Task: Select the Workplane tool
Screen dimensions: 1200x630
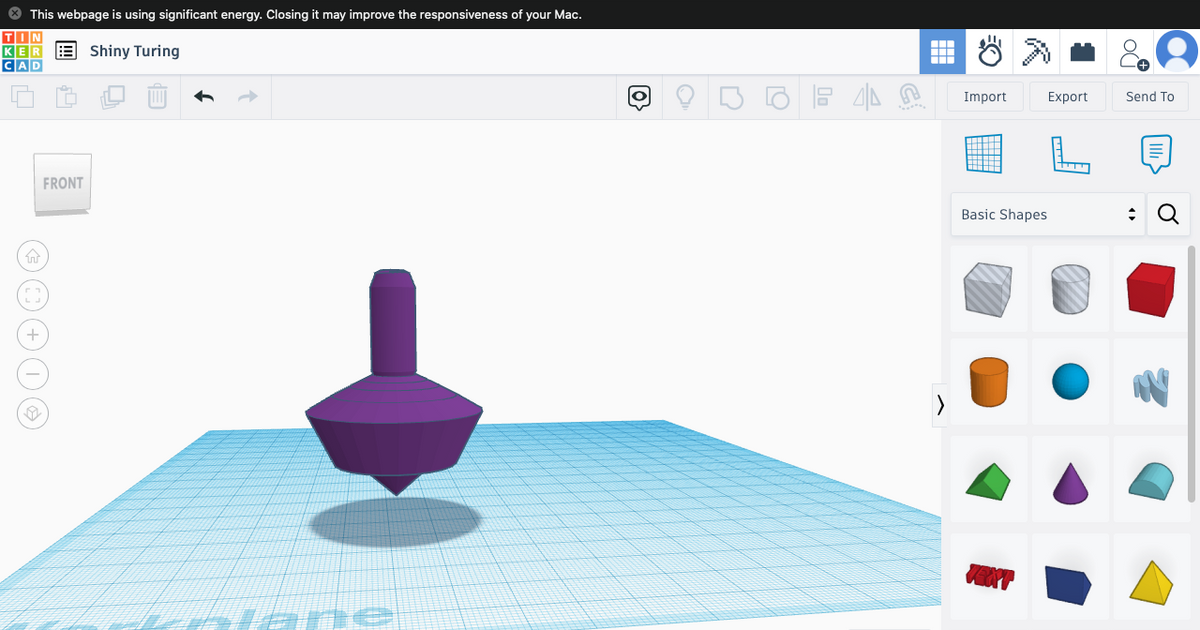Action: coord(983,153)
